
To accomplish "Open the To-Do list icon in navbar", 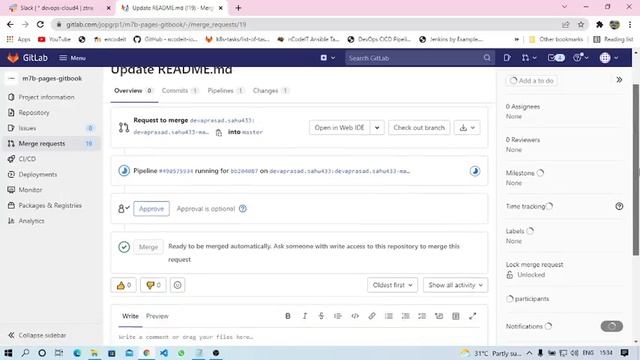I will click(556, 58).
